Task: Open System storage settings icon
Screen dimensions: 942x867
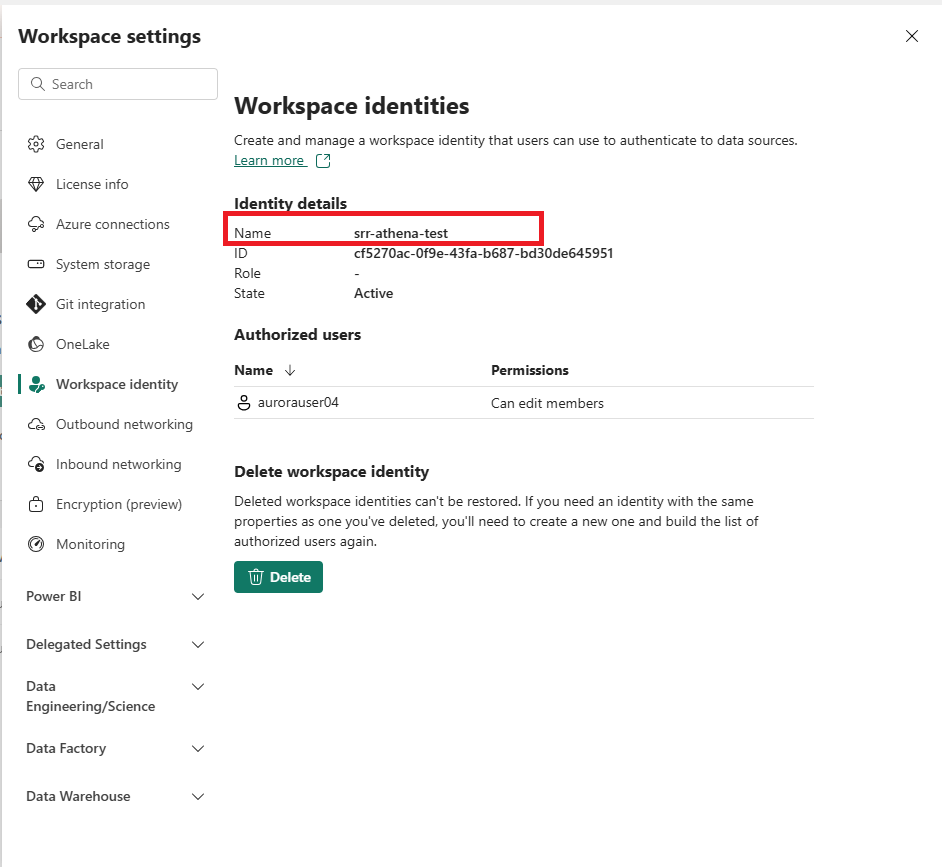Action: 37,264
